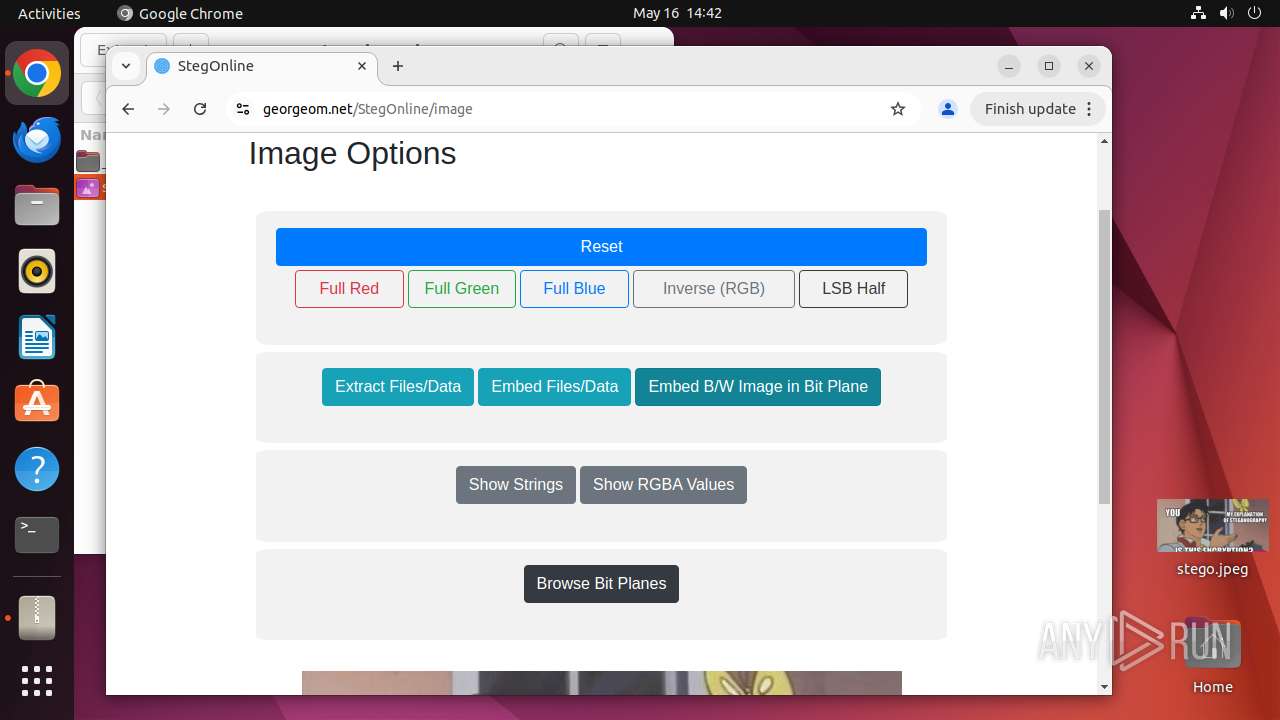Open Google Chrome from the dock

coord(37,74)
